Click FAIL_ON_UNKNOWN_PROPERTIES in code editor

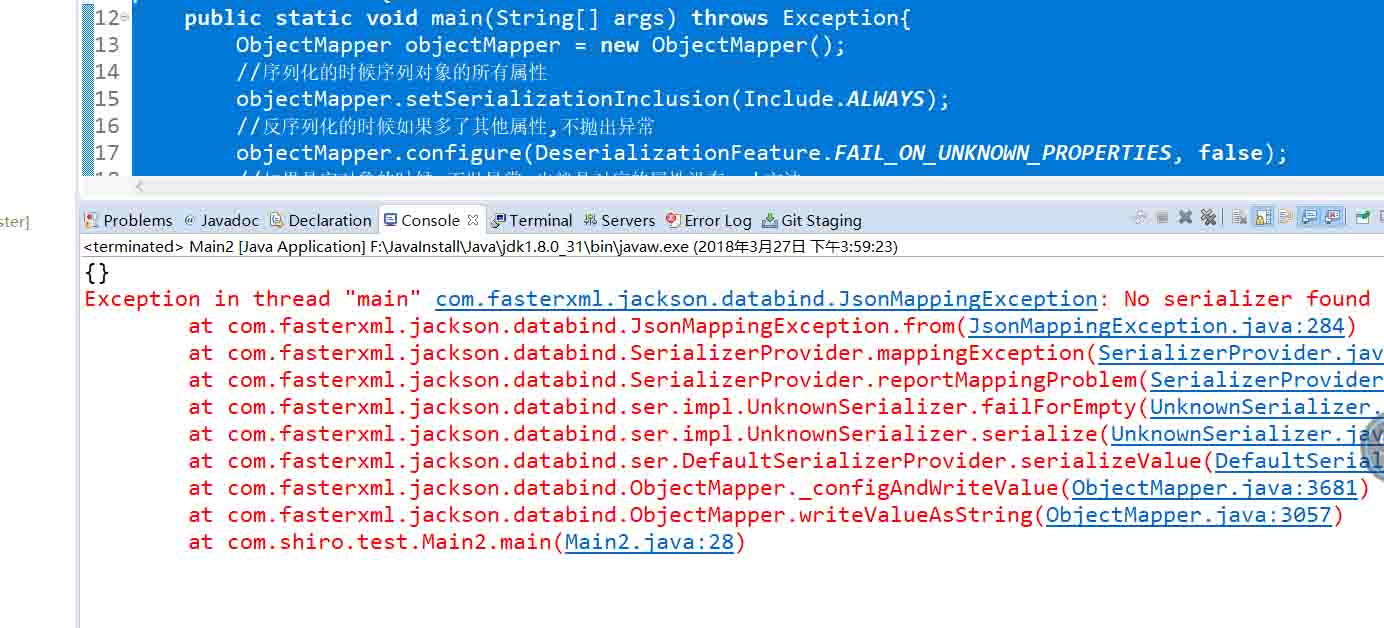(x=1003, y=153)
